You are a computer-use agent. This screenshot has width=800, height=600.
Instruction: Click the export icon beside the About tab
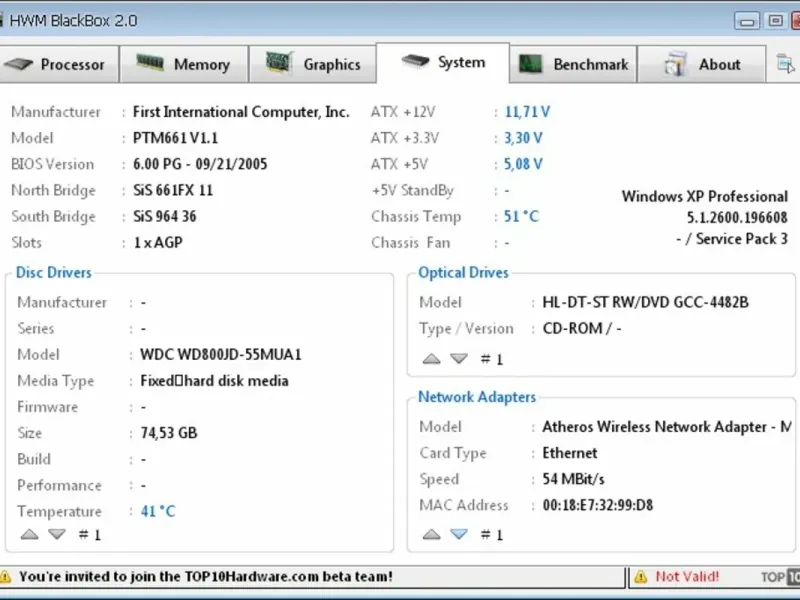point(785,64)
